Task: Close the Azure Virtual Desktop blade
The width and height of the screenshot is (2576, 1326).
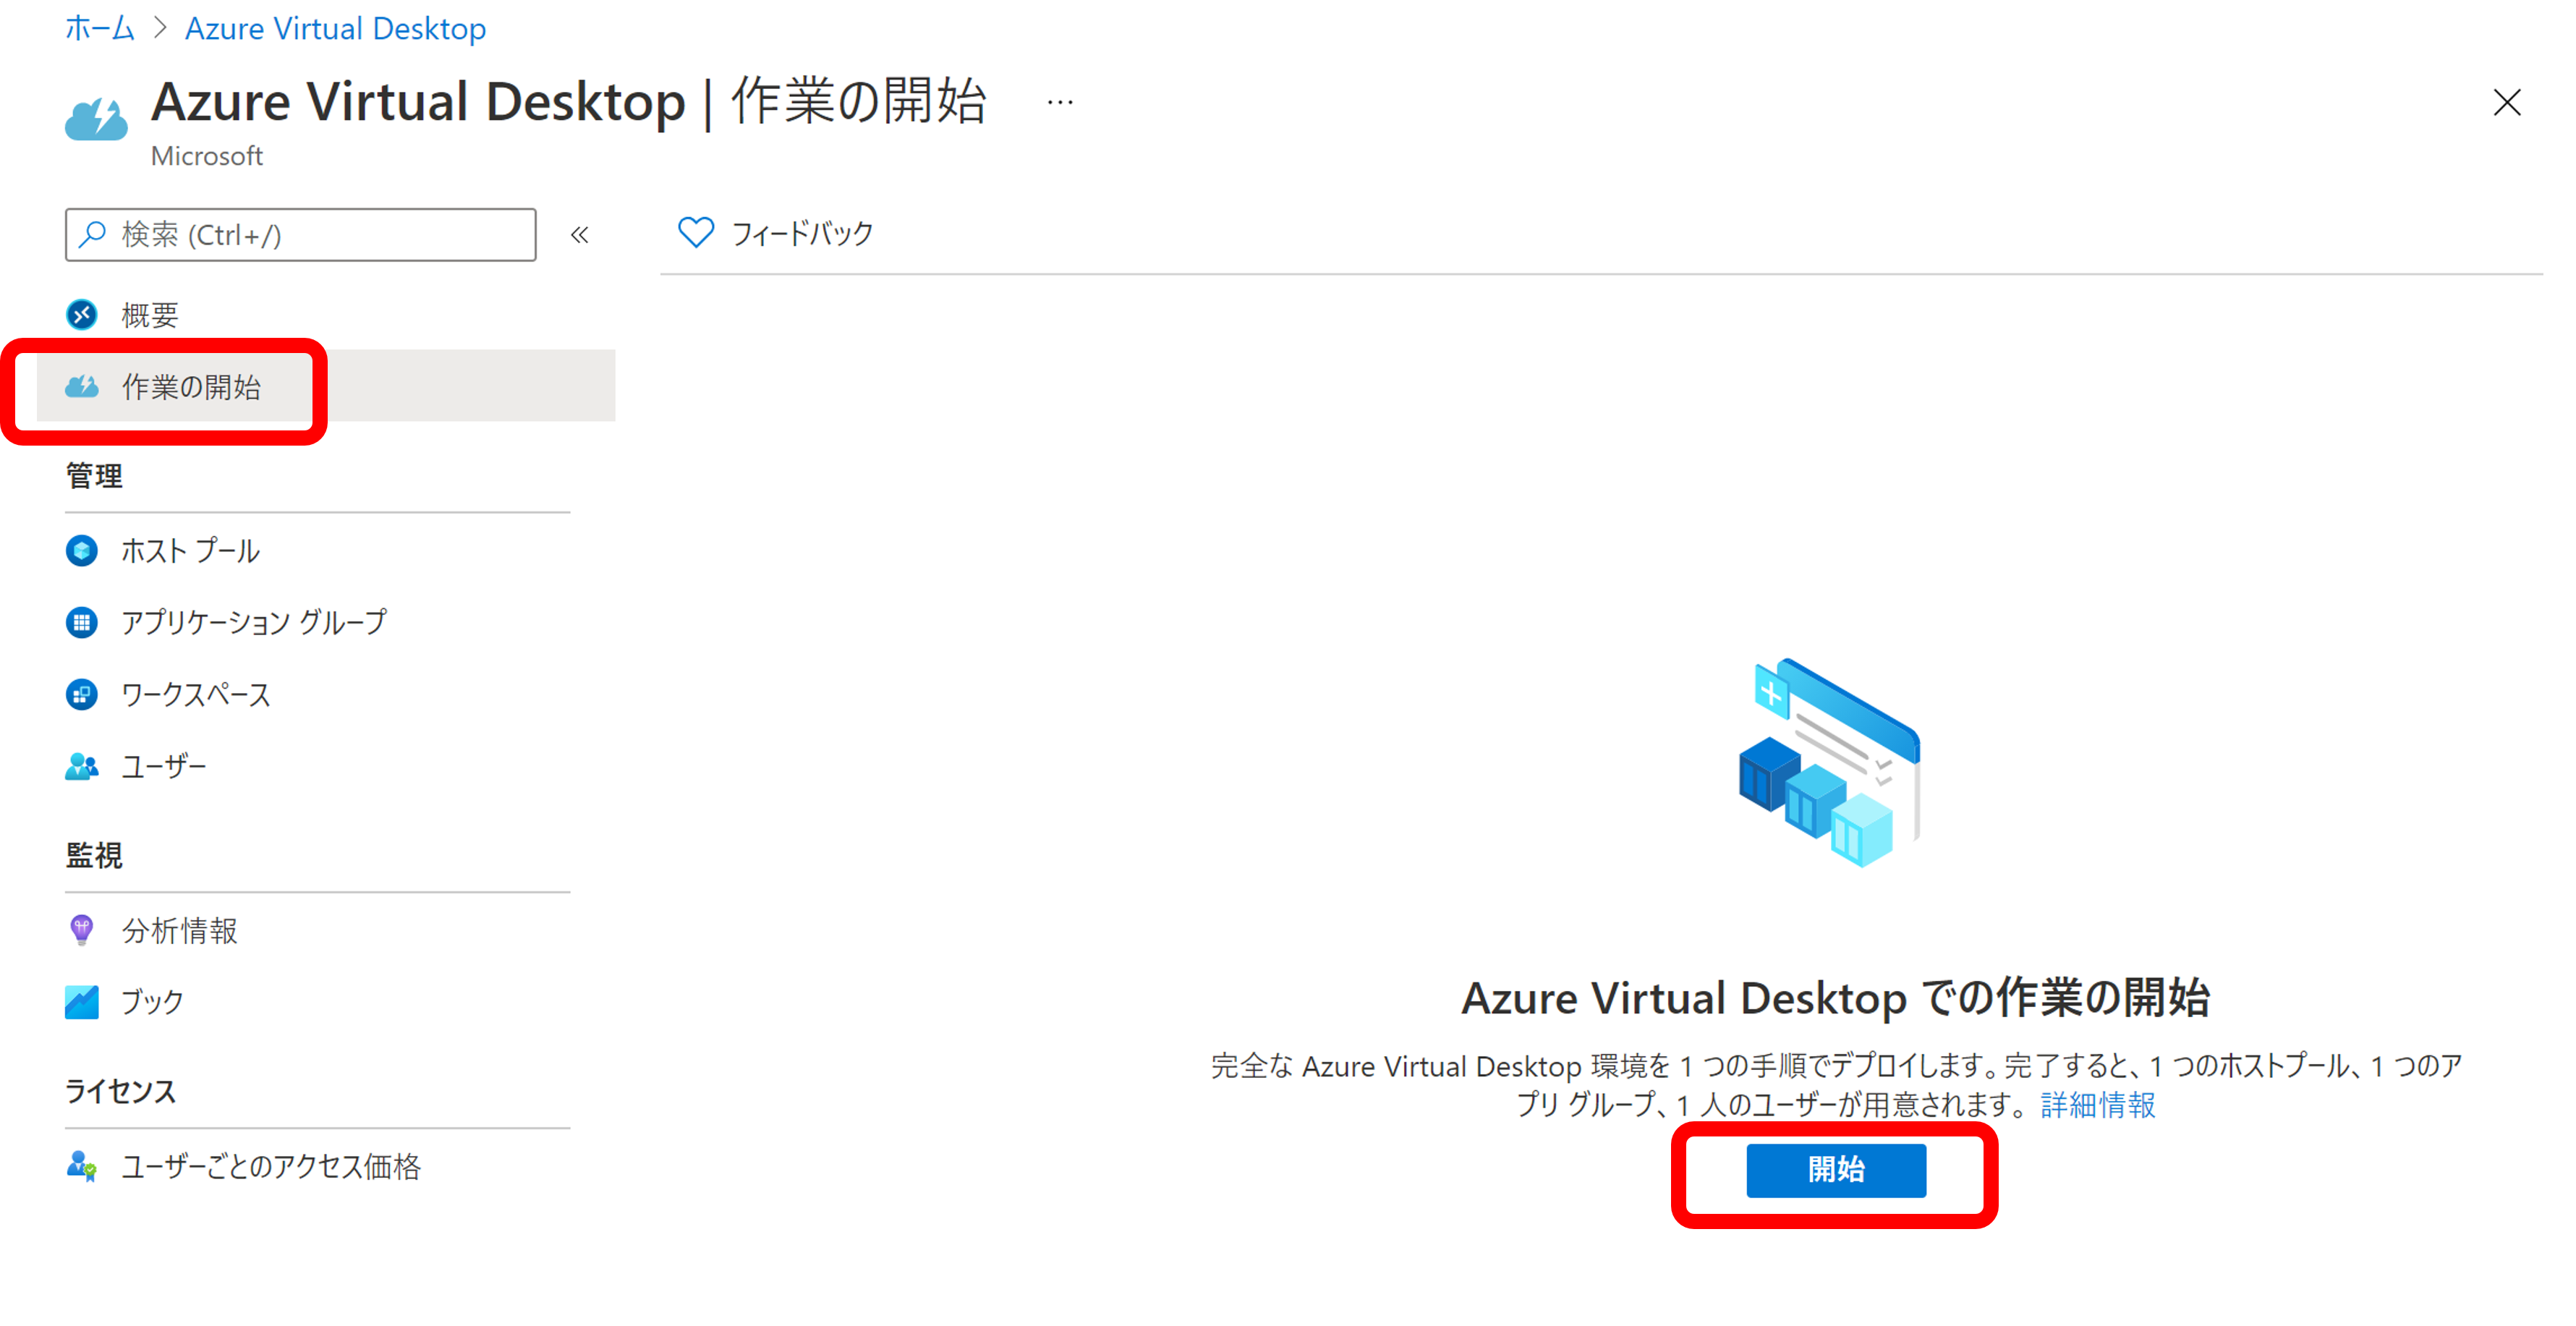Action: (2506, 102)
